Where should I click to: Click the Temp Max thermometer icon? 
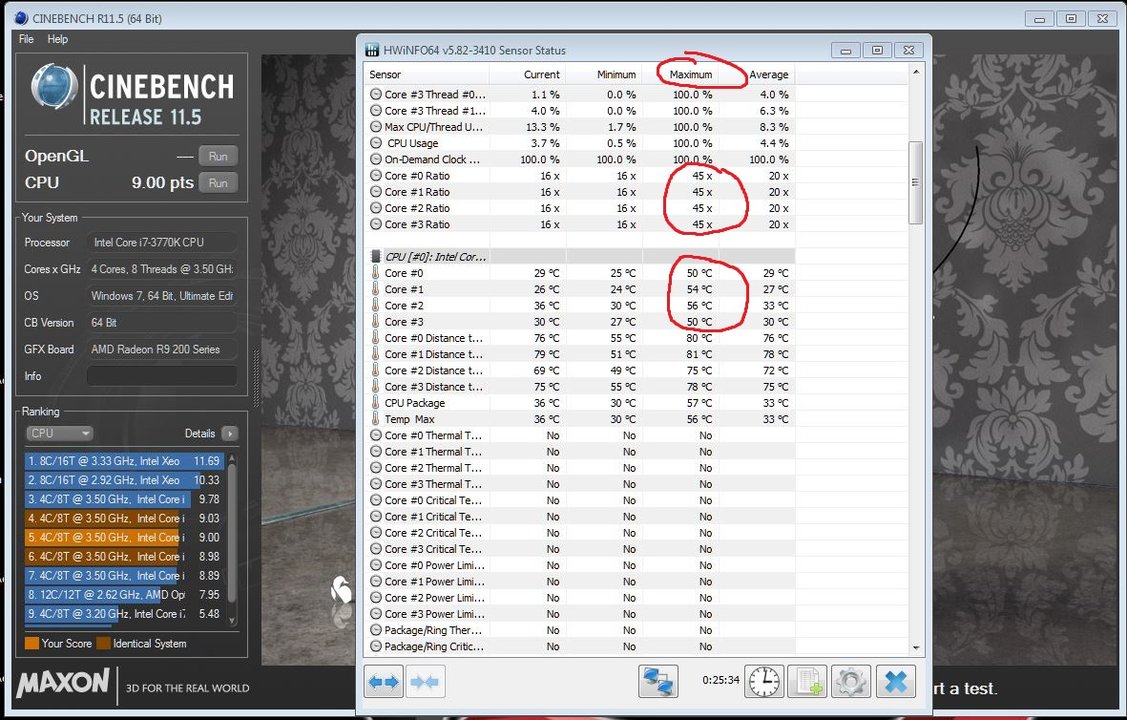(x=375, y=419)
